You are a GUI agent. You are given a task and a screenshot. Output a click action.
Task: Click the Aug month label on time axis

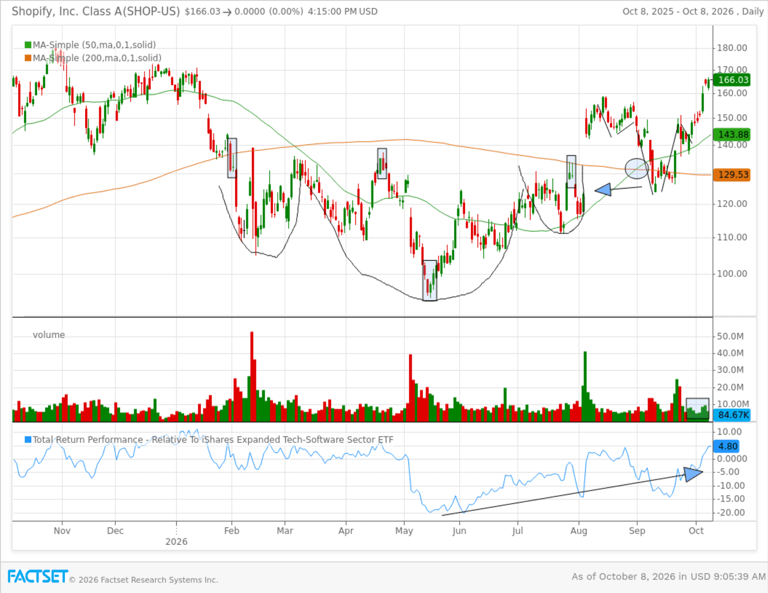click(578, 531)
